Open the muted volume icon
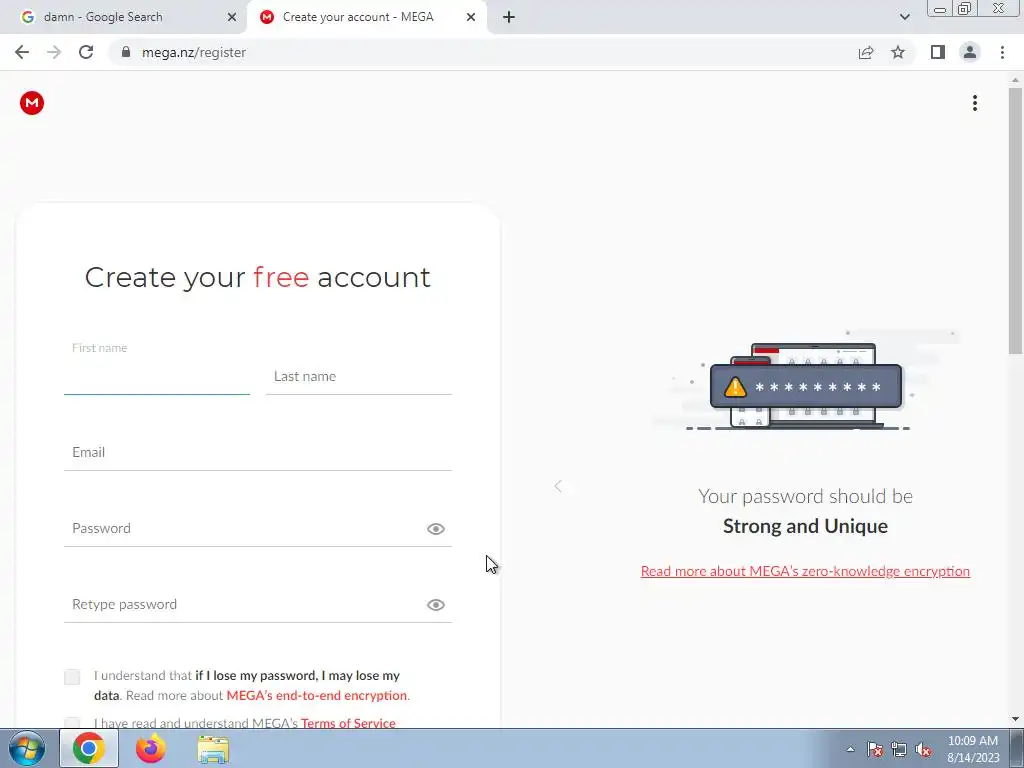This screenshot has height=768, width=1024. pos(923,750)
